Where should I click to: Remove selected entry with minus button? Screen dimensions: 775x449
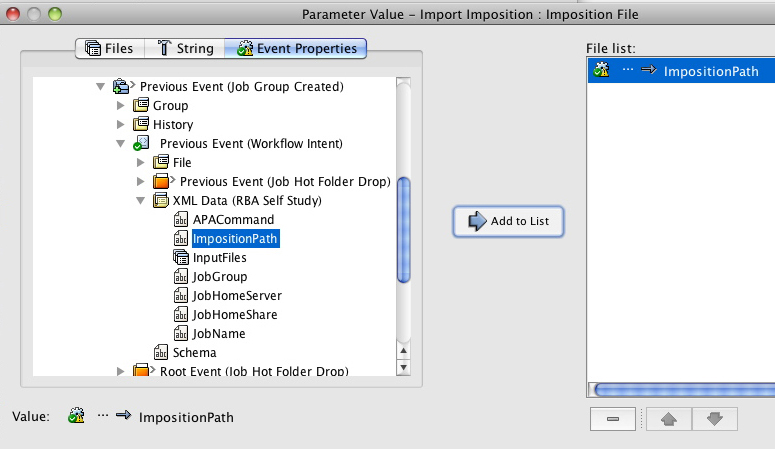coord(612,419)
